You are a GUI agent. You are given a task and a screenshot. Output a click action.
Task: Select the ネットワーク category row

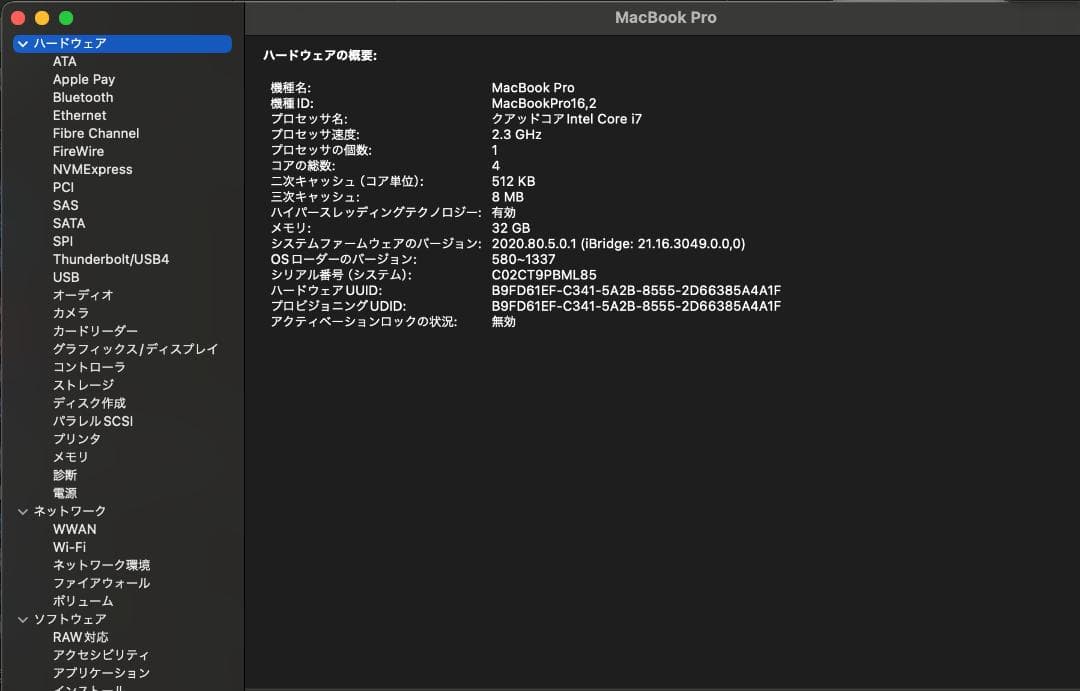[123, 511]
